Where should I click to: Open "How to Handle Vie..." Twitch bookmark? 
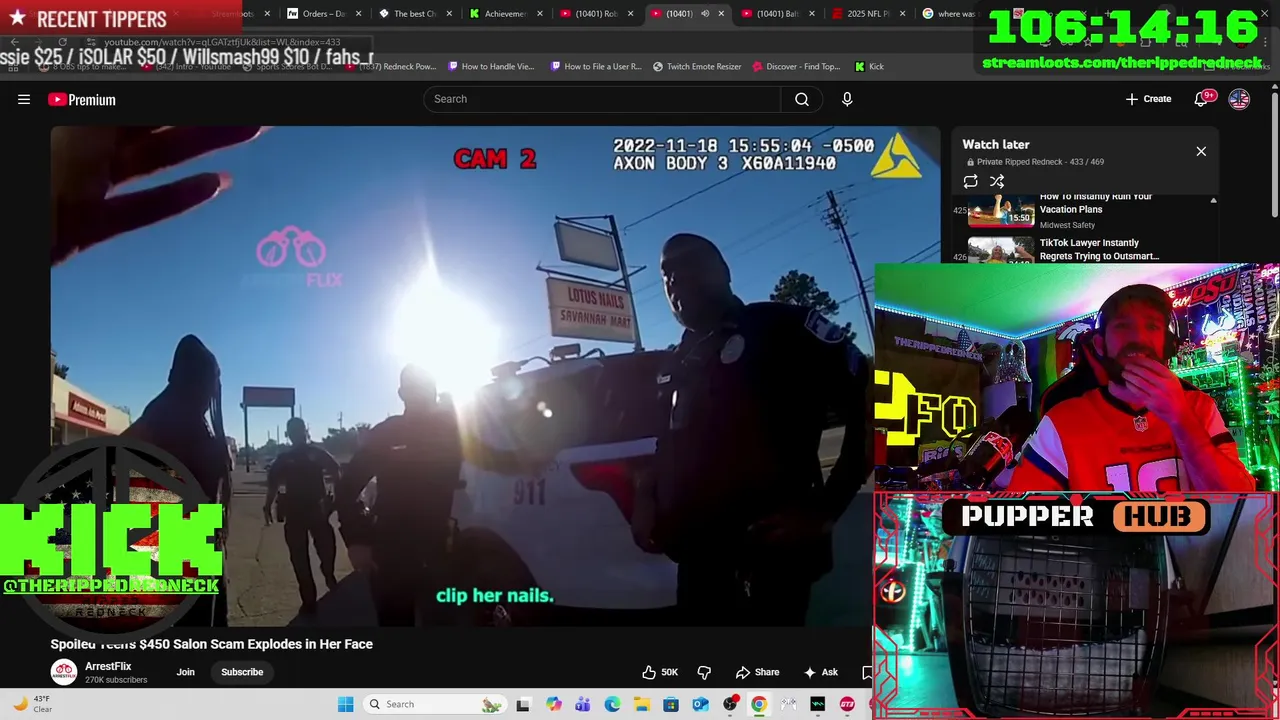point(491,66)
